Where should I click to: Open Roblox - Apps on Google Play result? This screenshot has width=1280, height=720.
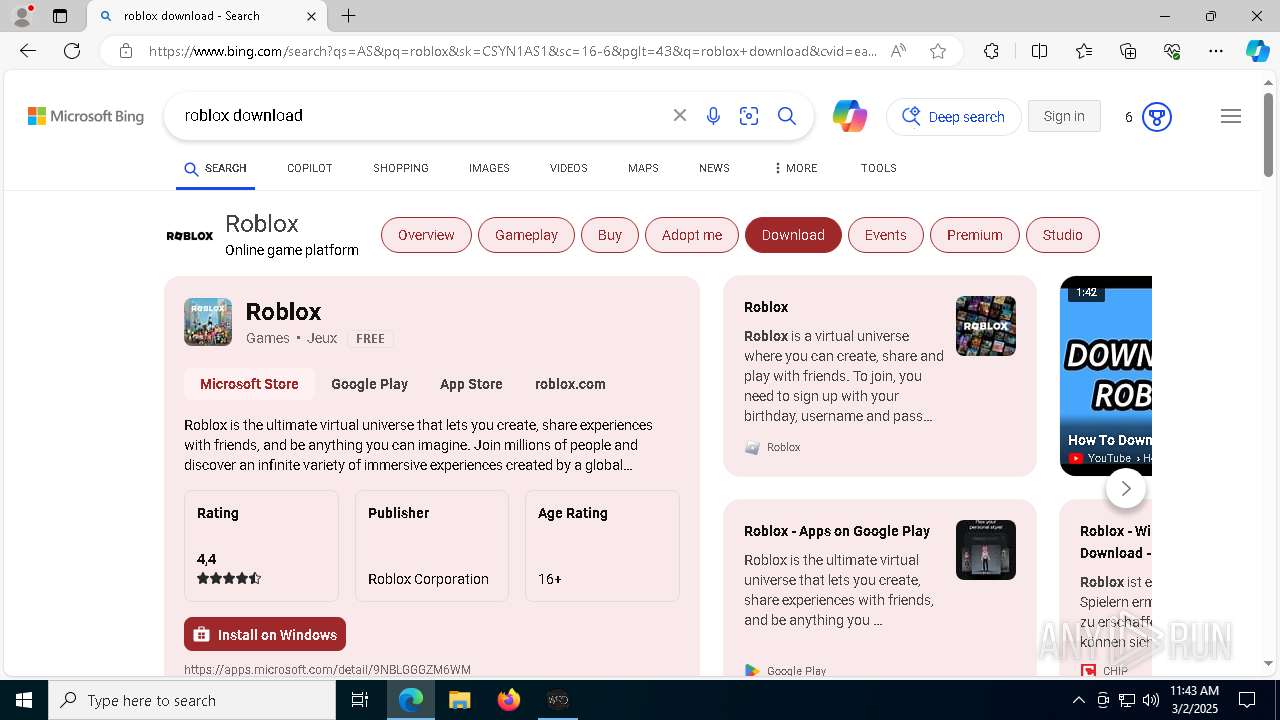(837, 531)
